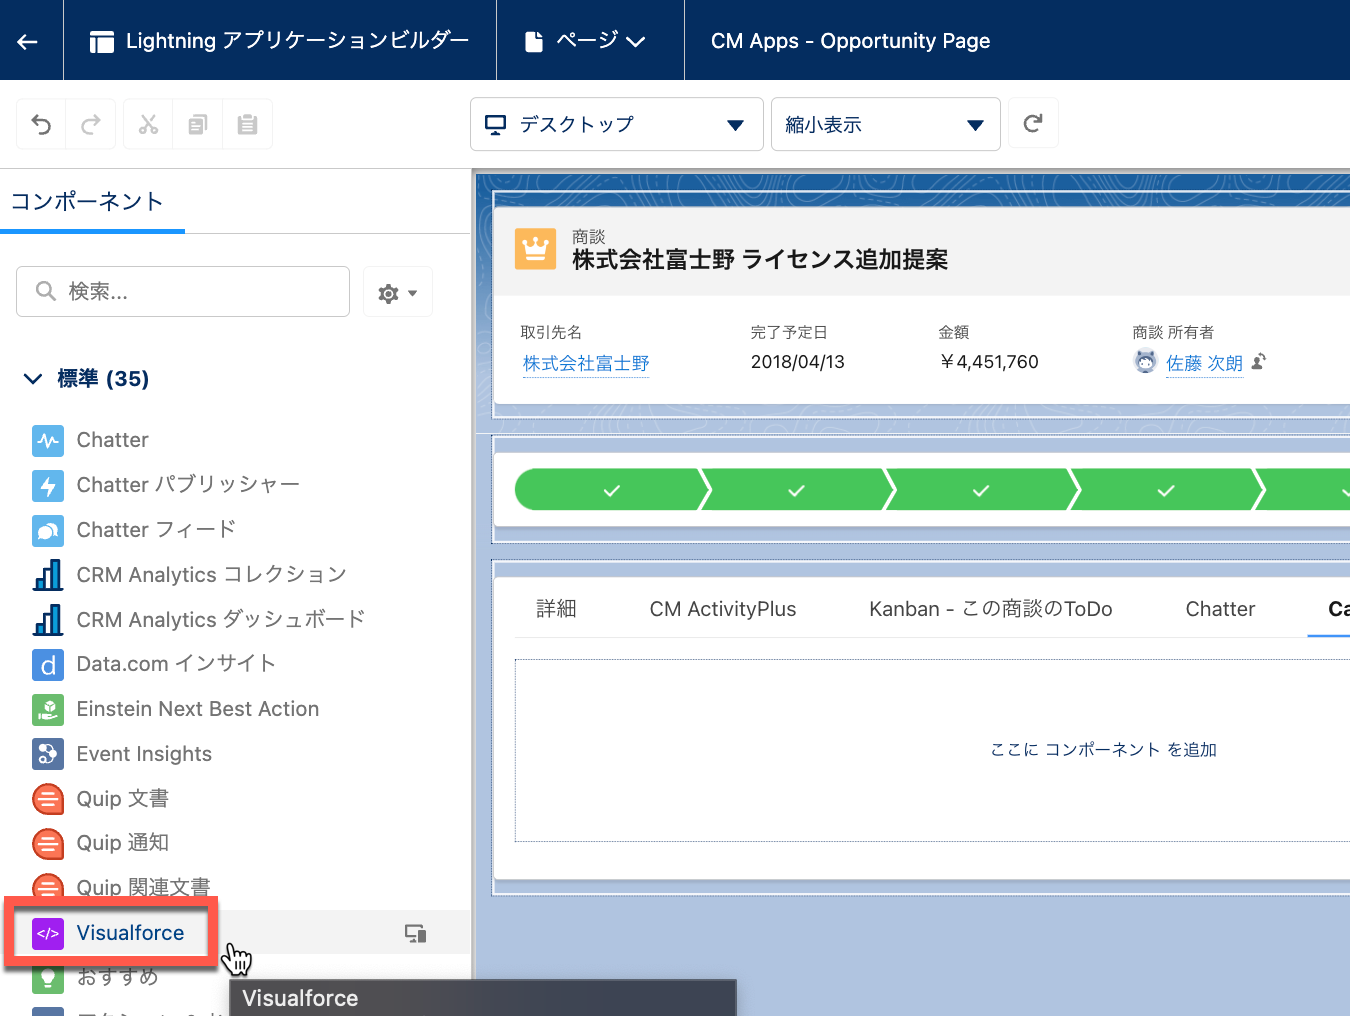The image size is (1350, 1016).
Task: Click the undo icon
Action: 41,124
